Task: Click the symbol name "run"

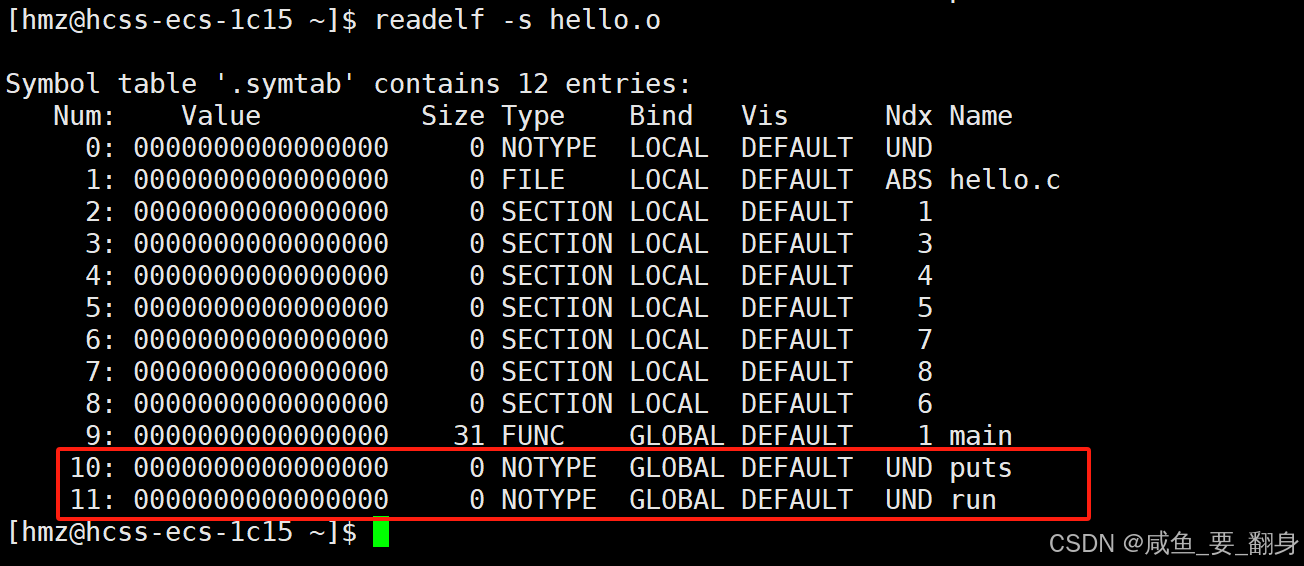Action: 973,500
